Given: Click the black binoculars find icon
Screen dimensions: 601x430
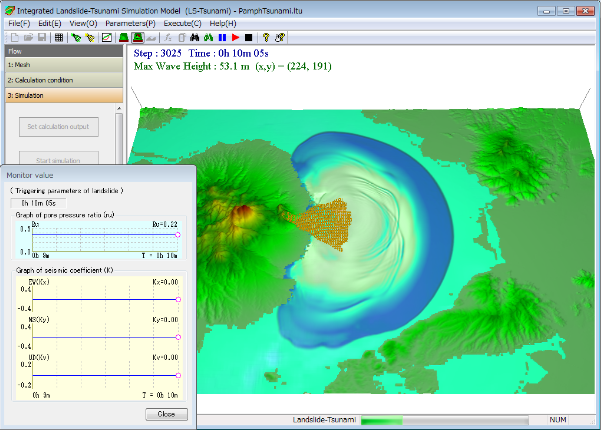Looking at the screenshot, I should [x=195, y=37].
